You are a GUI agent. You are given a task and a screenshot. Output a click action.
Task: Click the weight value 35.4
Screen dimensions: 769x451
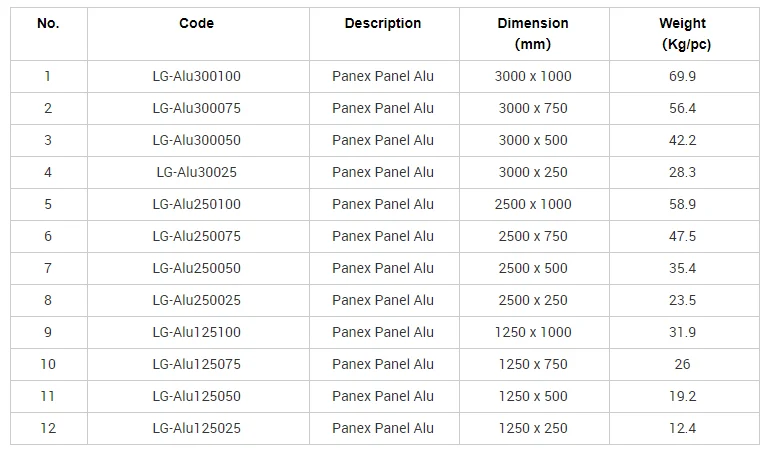pyautogui.click(x=682, y=268)
